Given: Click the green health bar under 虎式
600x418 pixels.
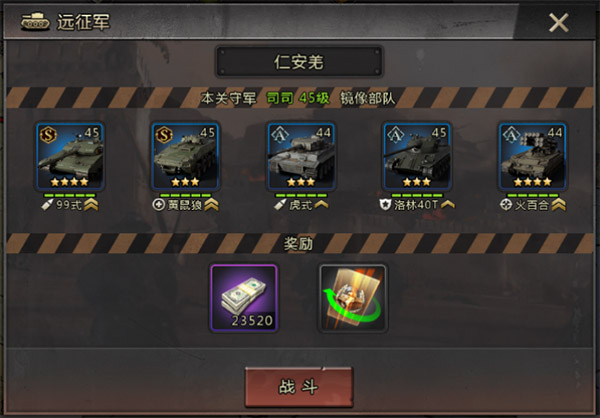Looking at the screenshot, I should [x=301, y=195].
